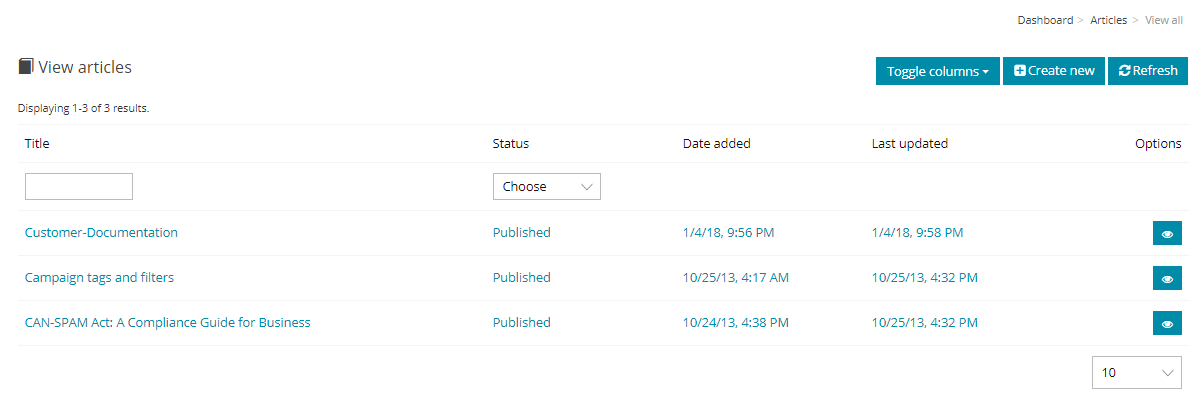The width and height of the screenshot is (1195, 416).
Task: Focus the Title filter input field
Action: click(x=79, y=187)
